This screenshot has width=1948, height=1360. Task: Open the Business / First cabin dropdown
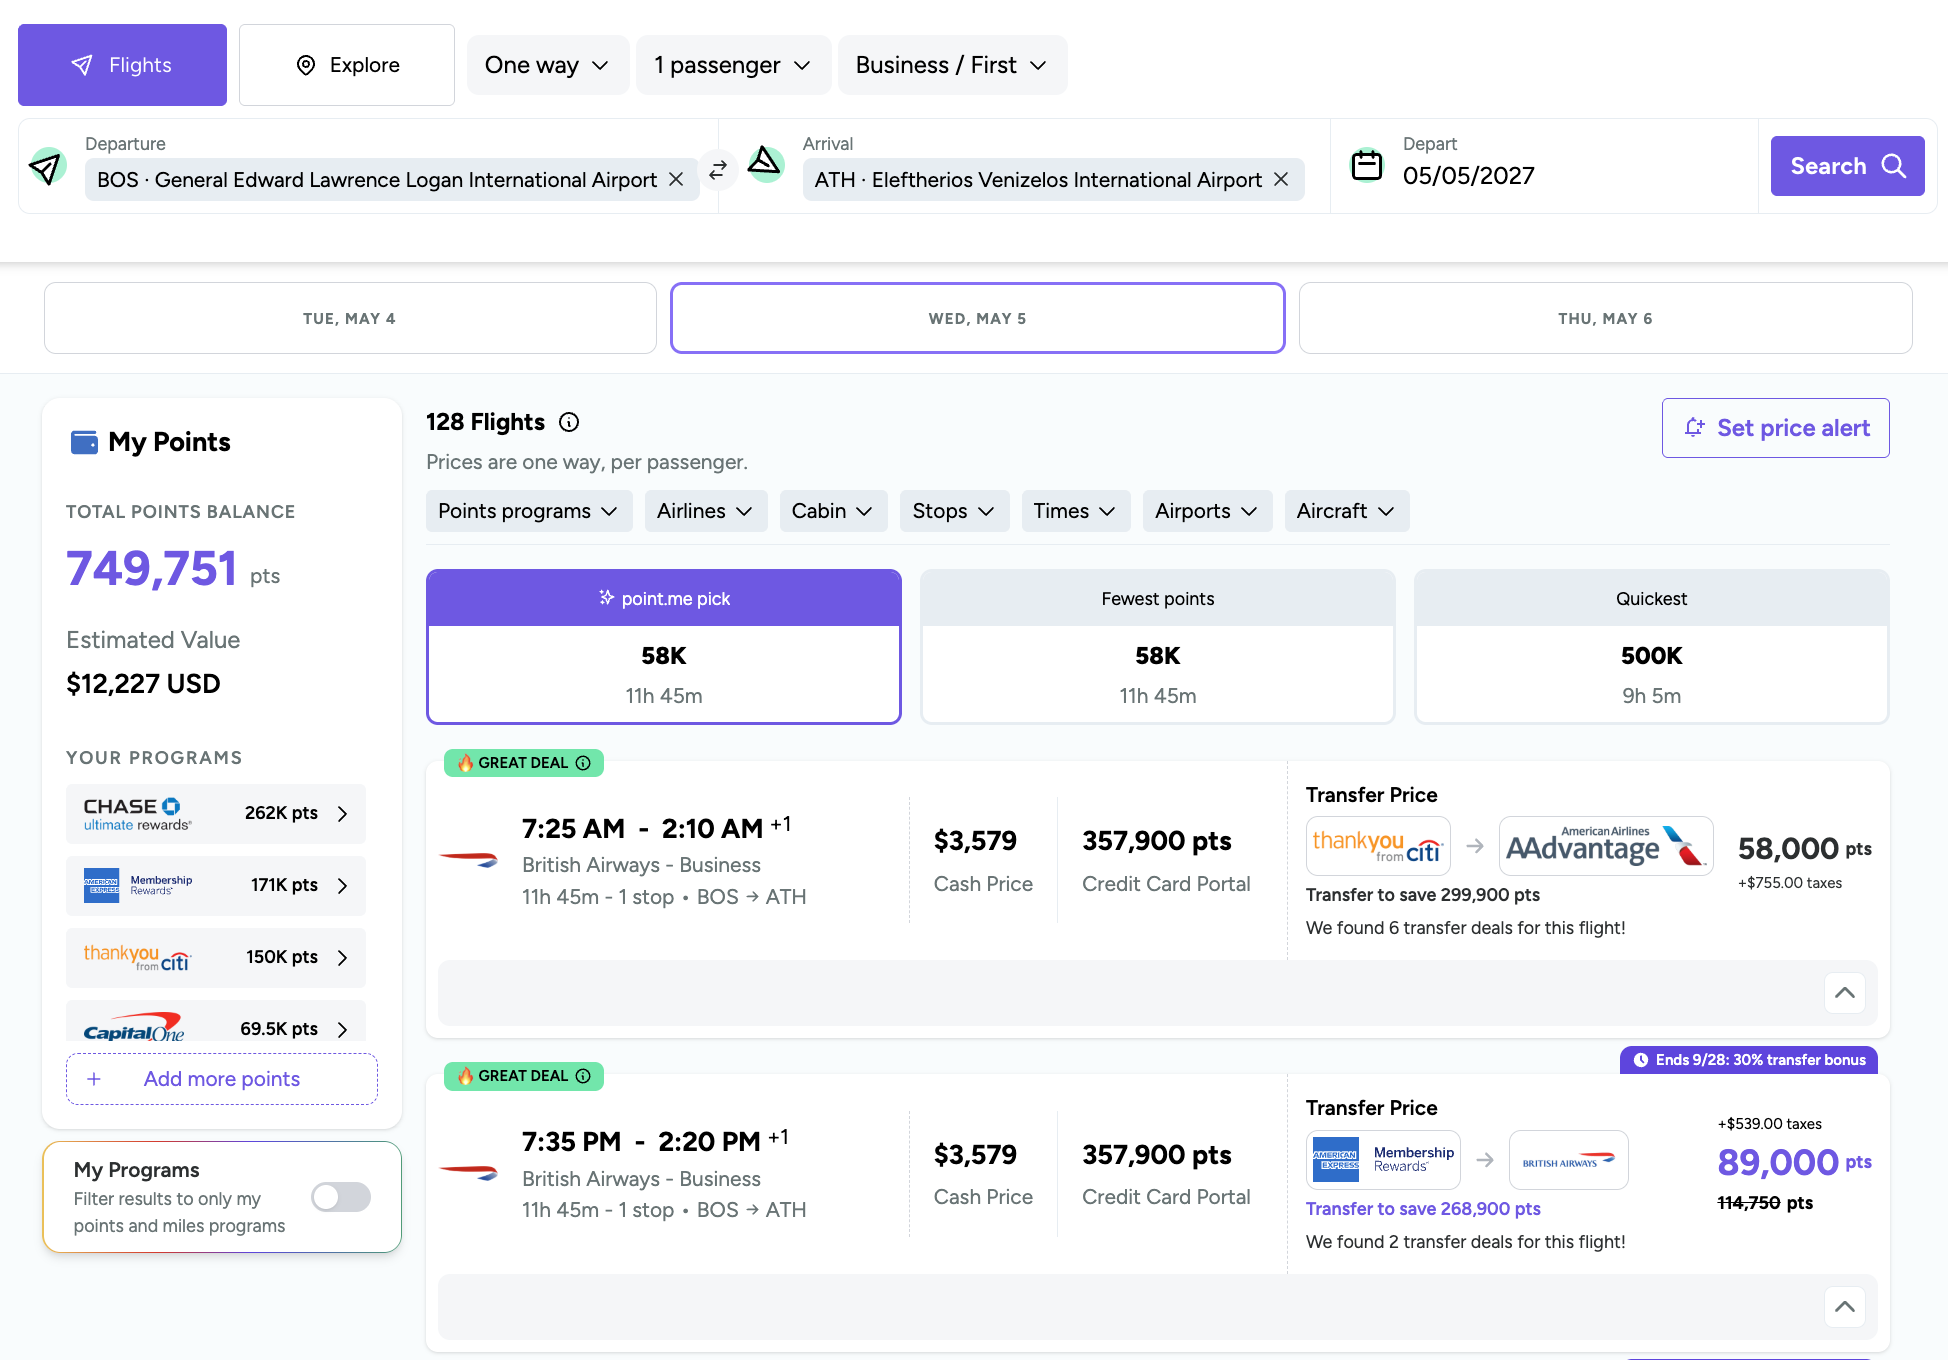(952, 65)
